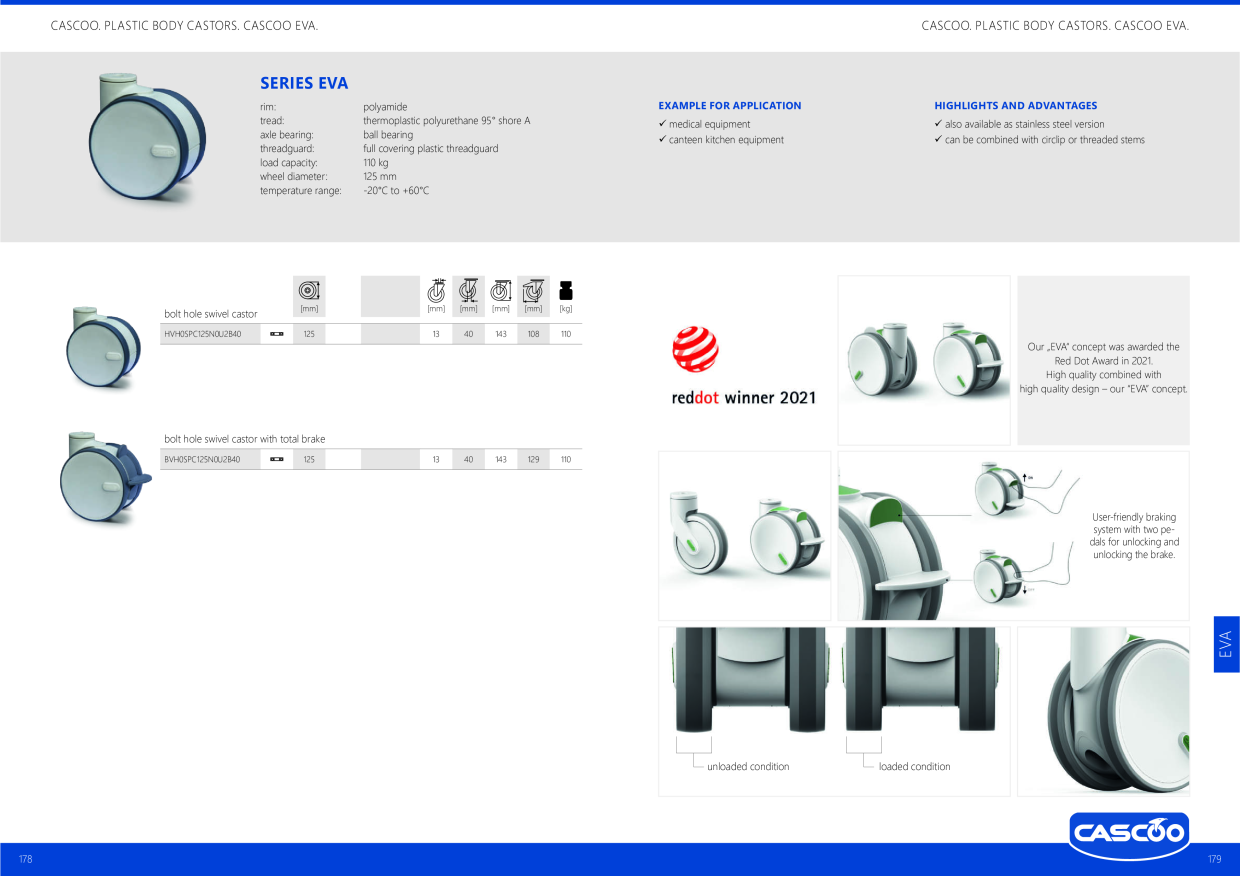The image size is (1240, 876).
Task: Click the user-friendly braking system description
Action: tap(1135, 536)
